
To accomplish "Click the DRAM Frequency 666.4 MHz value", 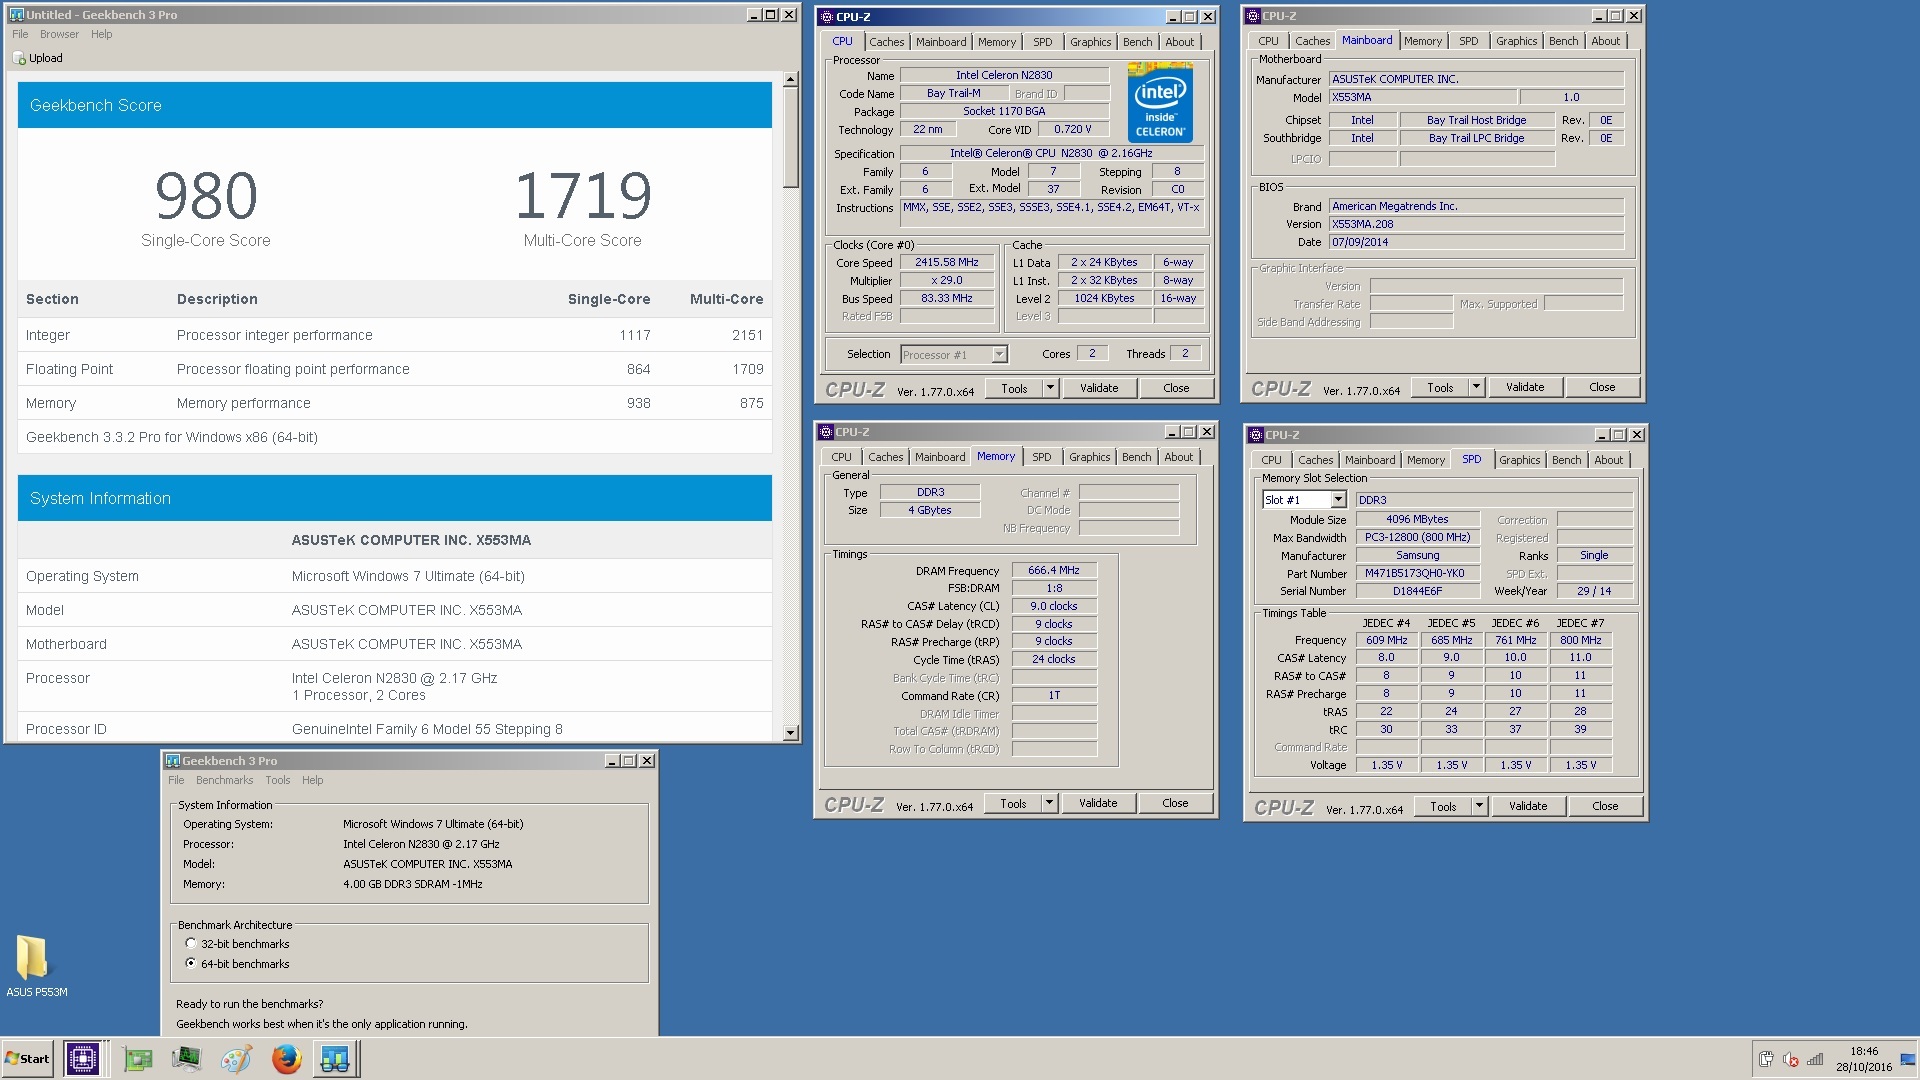I will 1054,570.
